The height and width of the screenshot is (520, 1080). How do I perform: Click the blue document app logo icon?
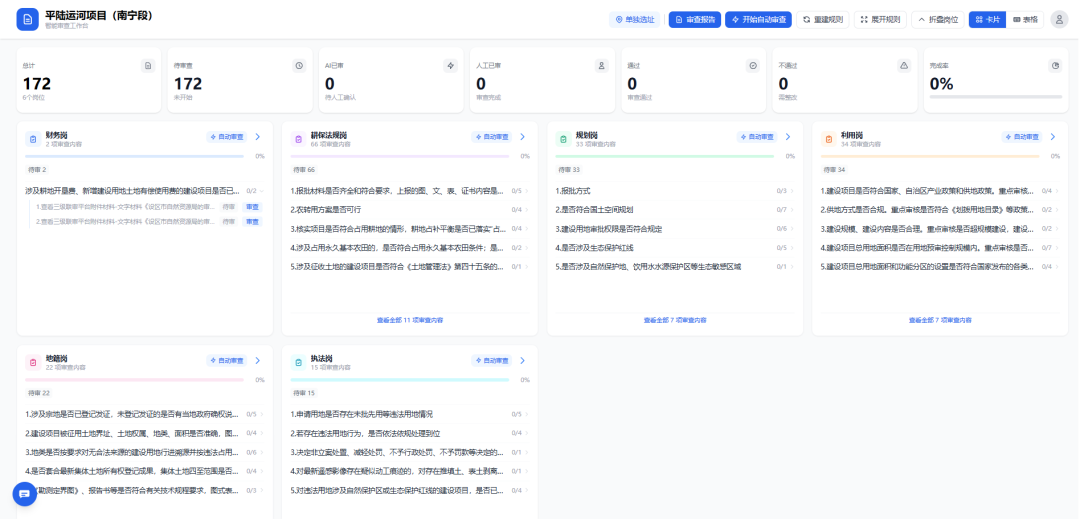(x=28, y=19)
